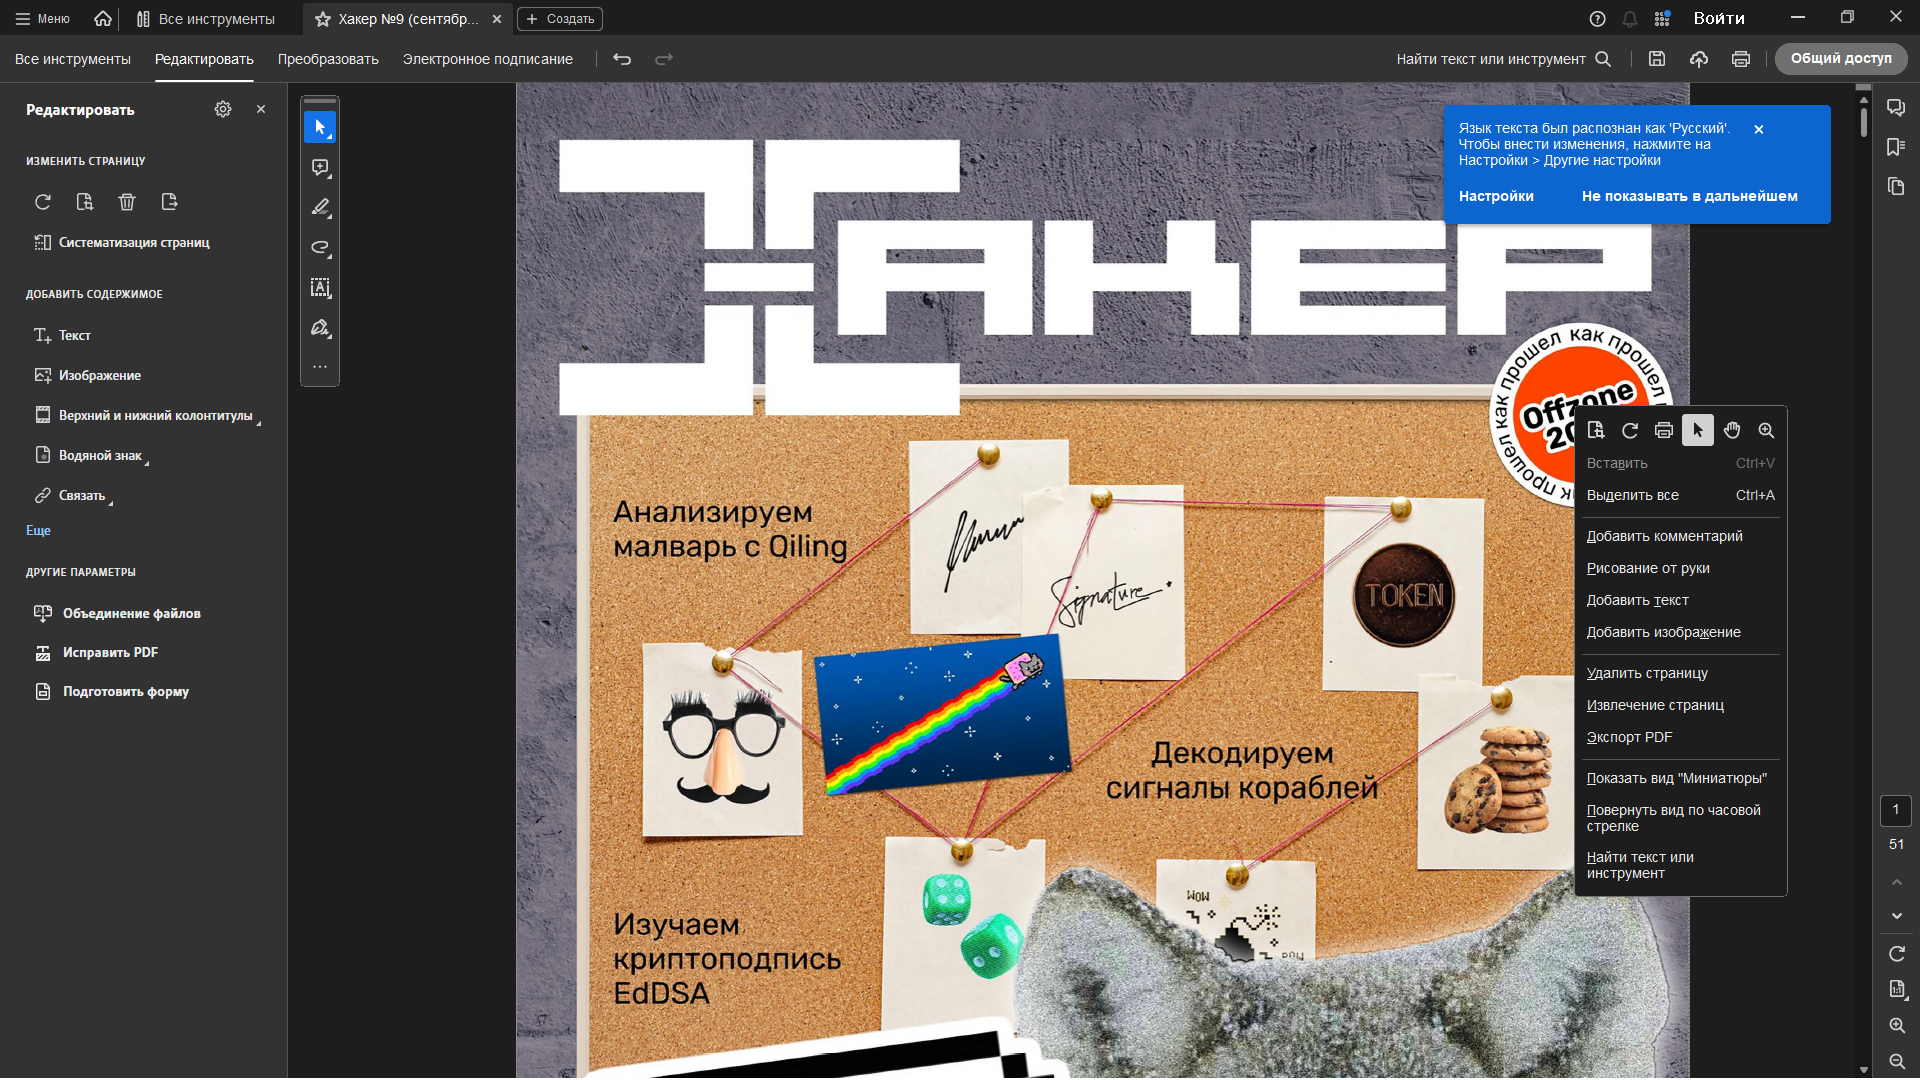
Task: Click rotate icon in context menu toolbar
Action: [x=1630, y=430]
